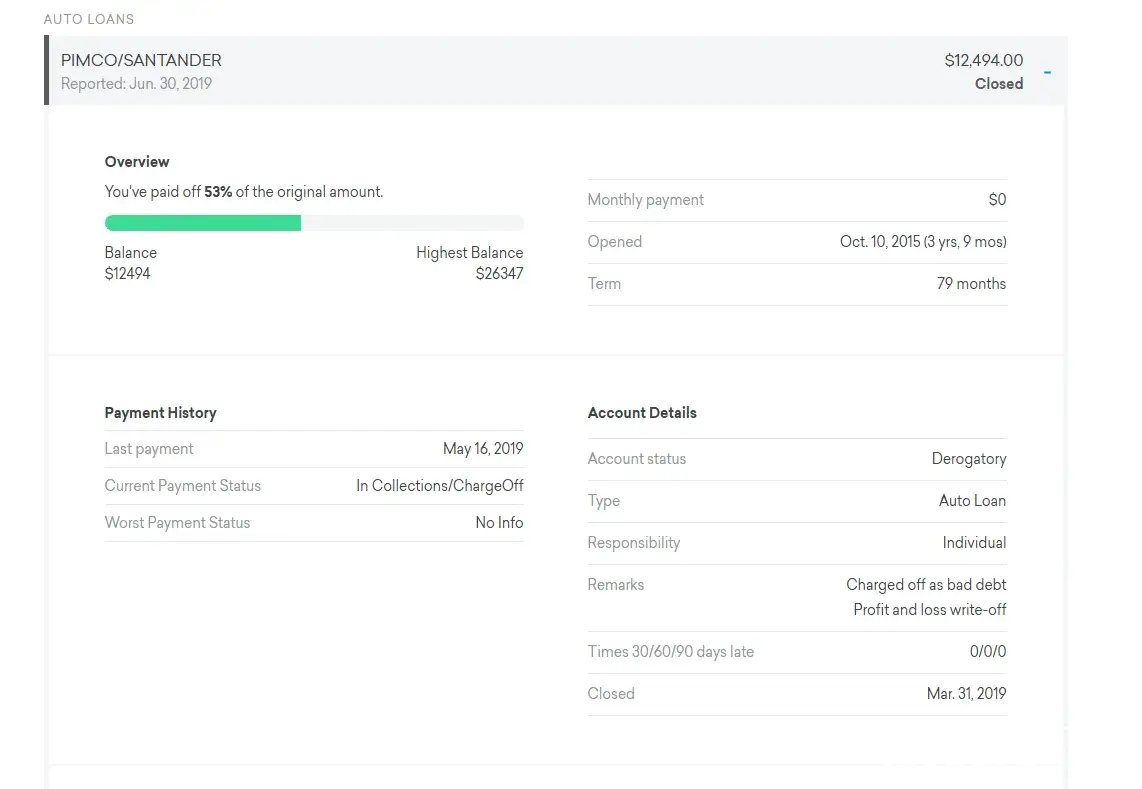The height and width of the screenshot is (789, 1142).
Task: Click the $12,494.00 header balance amount
Action: tap(983, 61)
